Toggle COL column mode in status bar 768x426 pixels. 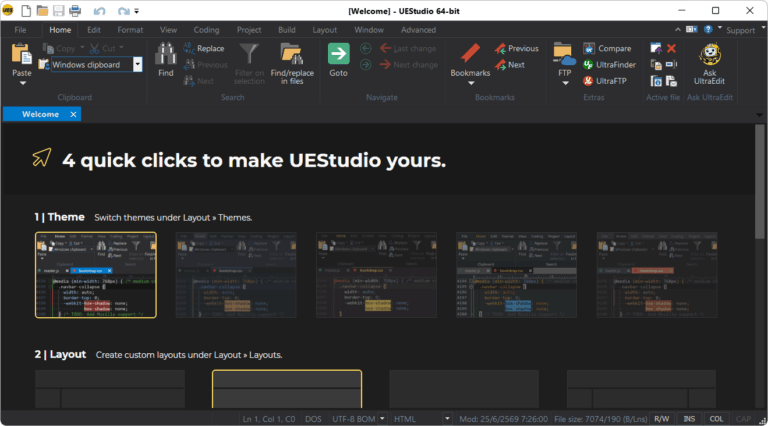pyautogui.click(x=716, y=419)
